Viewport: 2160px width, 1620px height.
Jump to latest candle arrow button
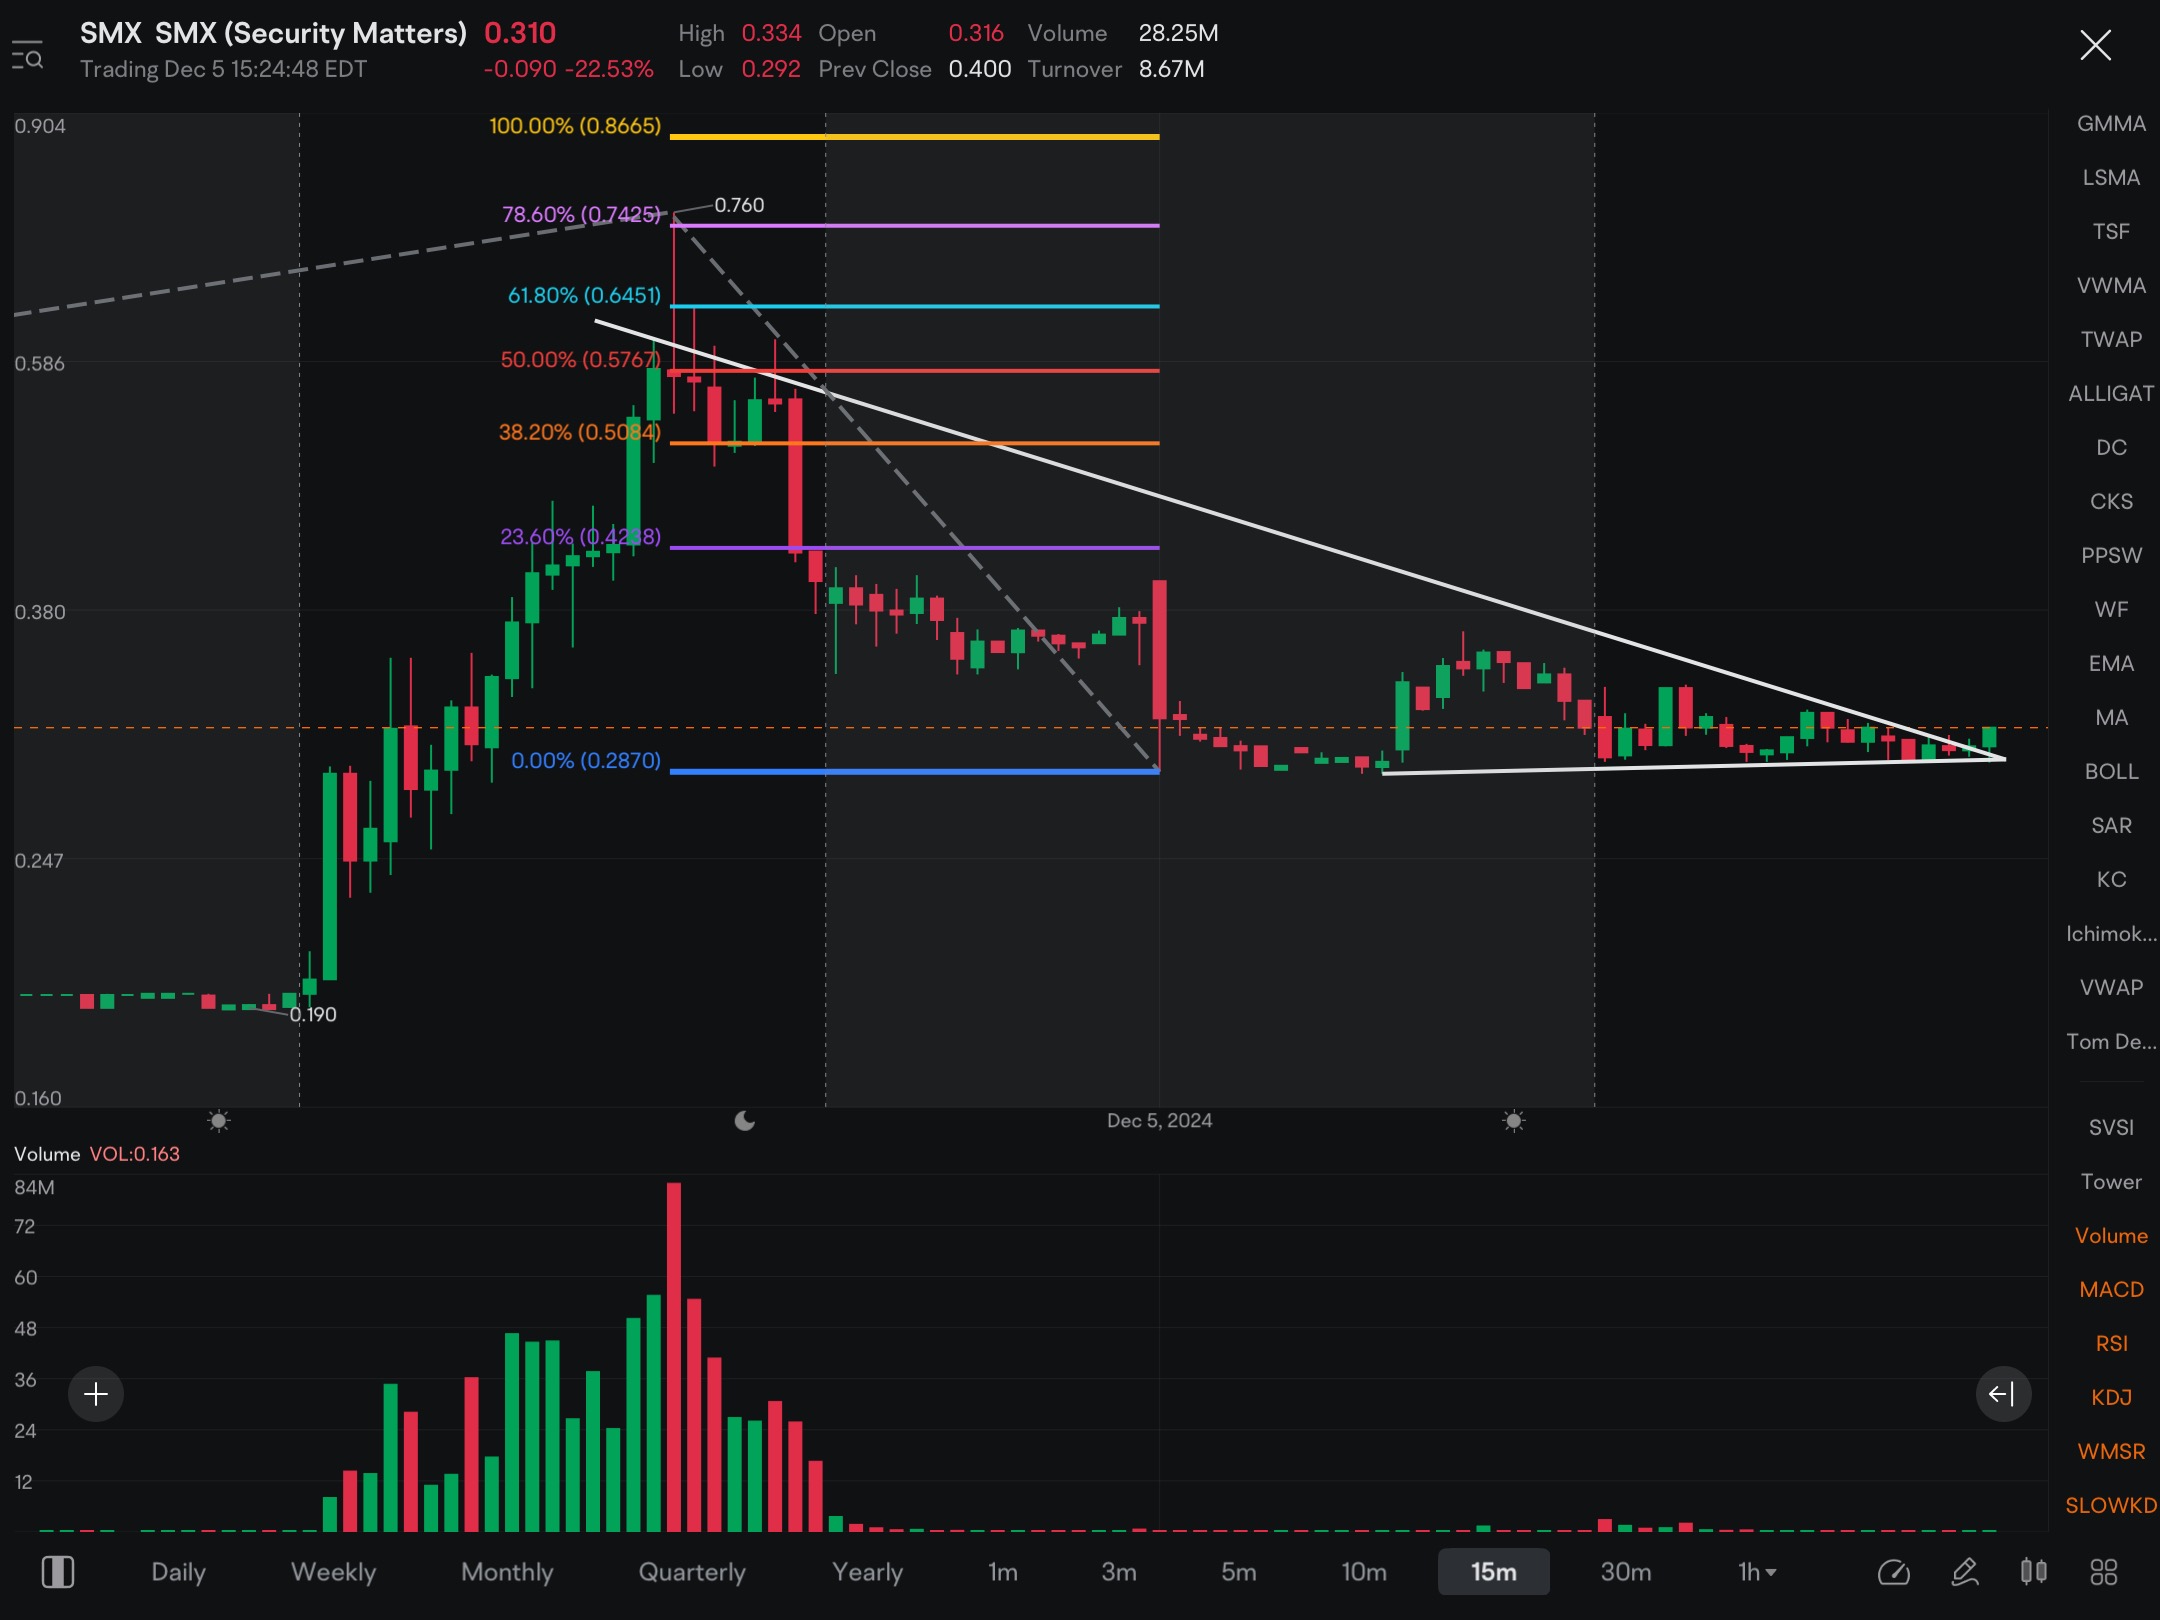[x=2003, y=1394]
